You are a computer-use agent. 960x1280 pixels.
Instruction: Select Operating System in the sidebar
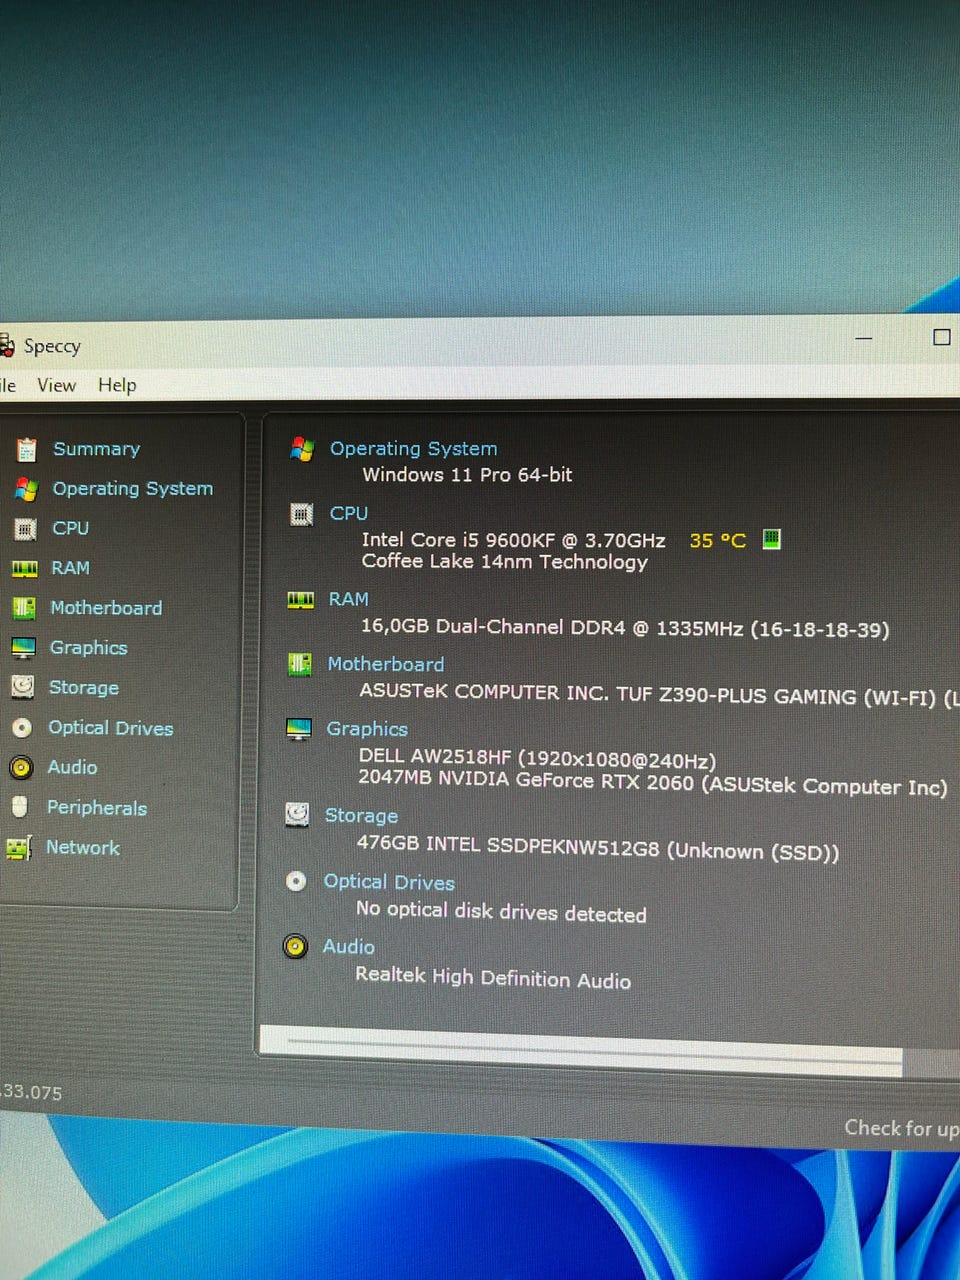pos(133,488)
